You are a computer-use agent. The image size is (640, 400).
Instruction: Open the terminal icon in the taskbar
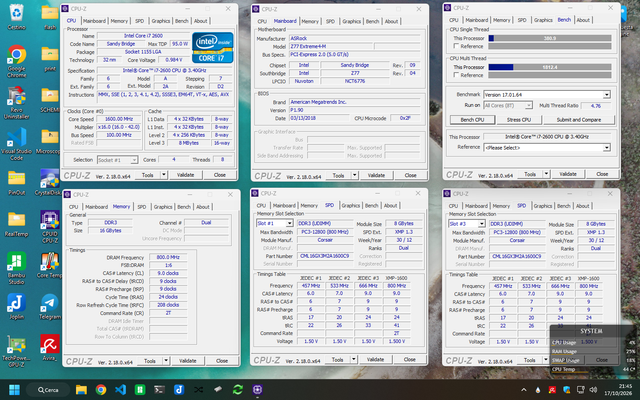160,390
